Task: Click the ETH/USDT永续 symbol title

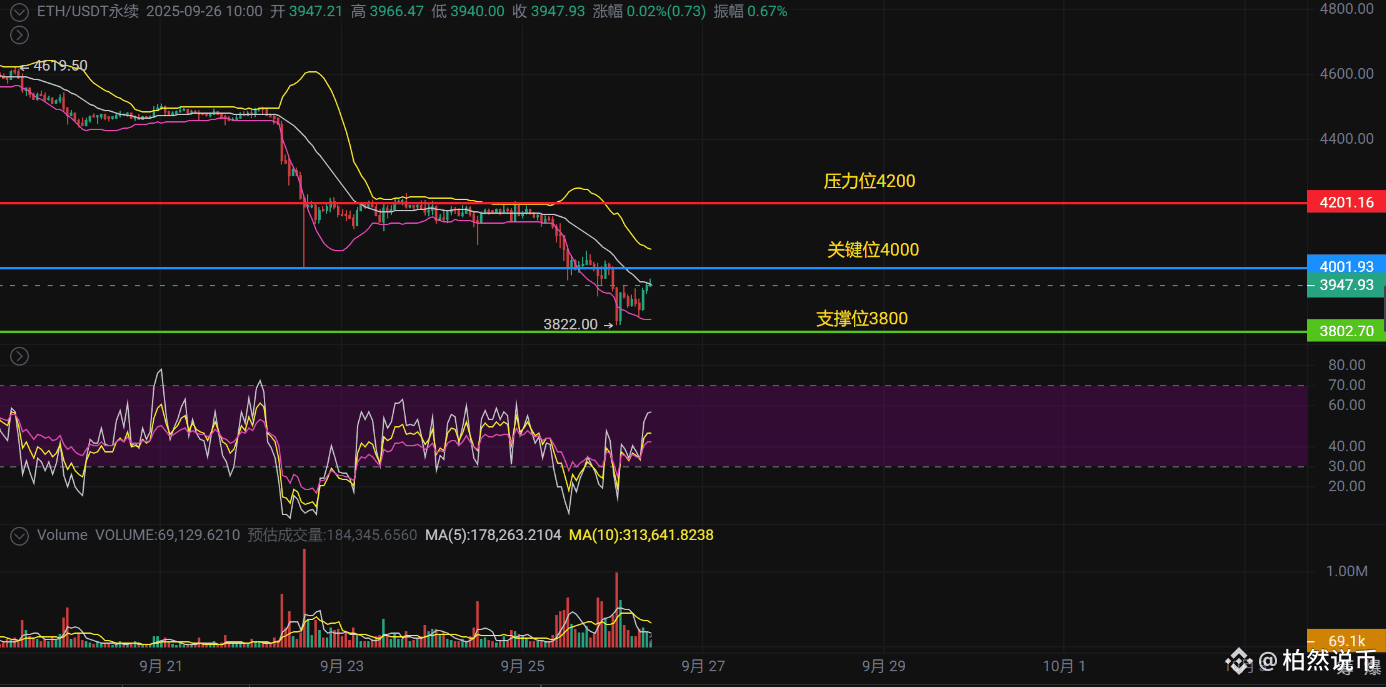Action: [88, 11]
